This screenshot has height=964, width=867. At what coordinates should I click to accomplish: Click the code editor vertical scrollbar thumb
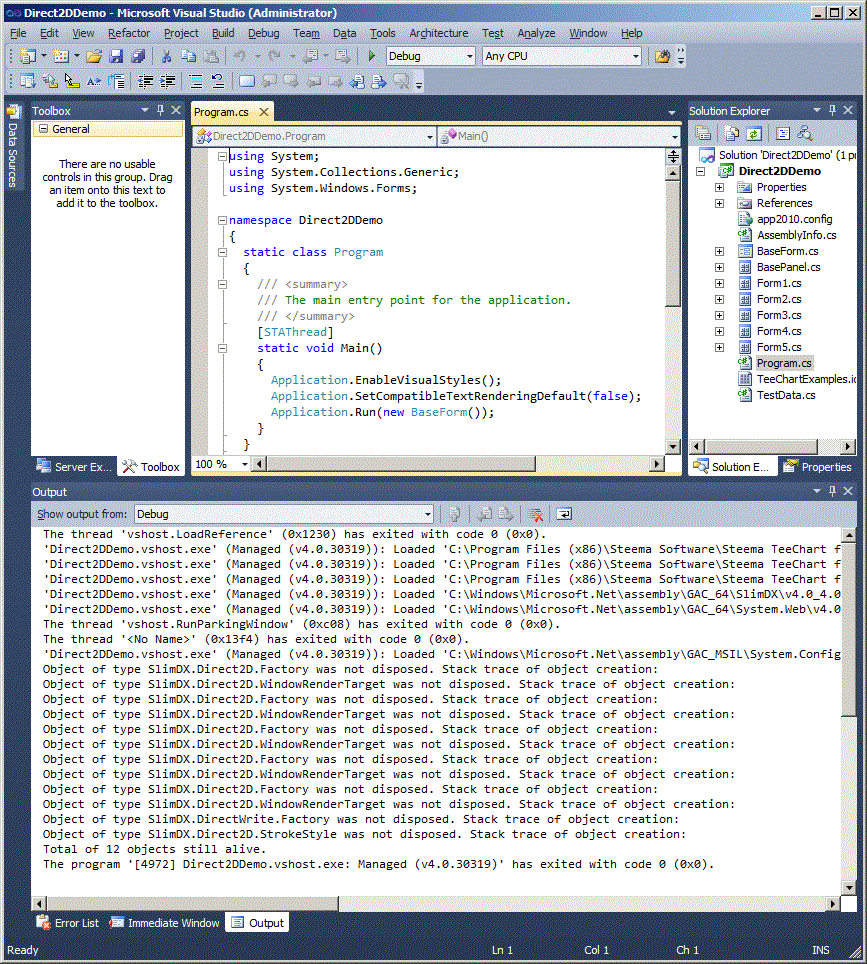tap(673, 243)
